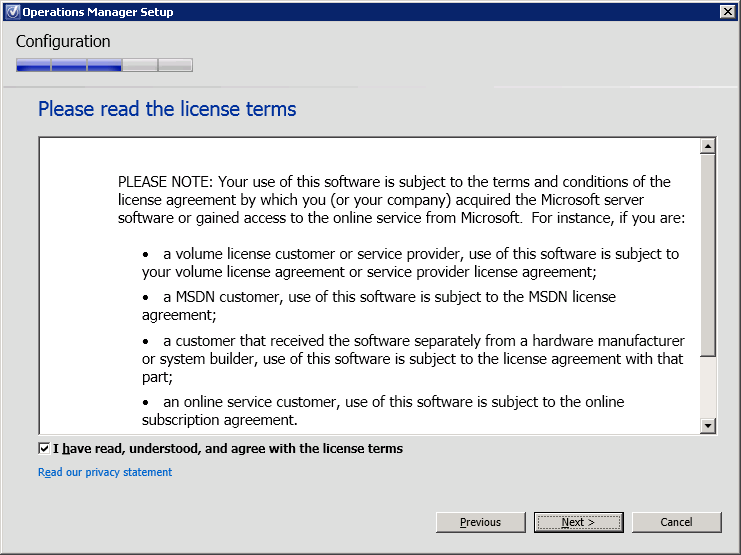Click the volume license customer bullet text
The width and height of the screenshot is (741, 555).
pyautogui.click(x=410, y=262)
